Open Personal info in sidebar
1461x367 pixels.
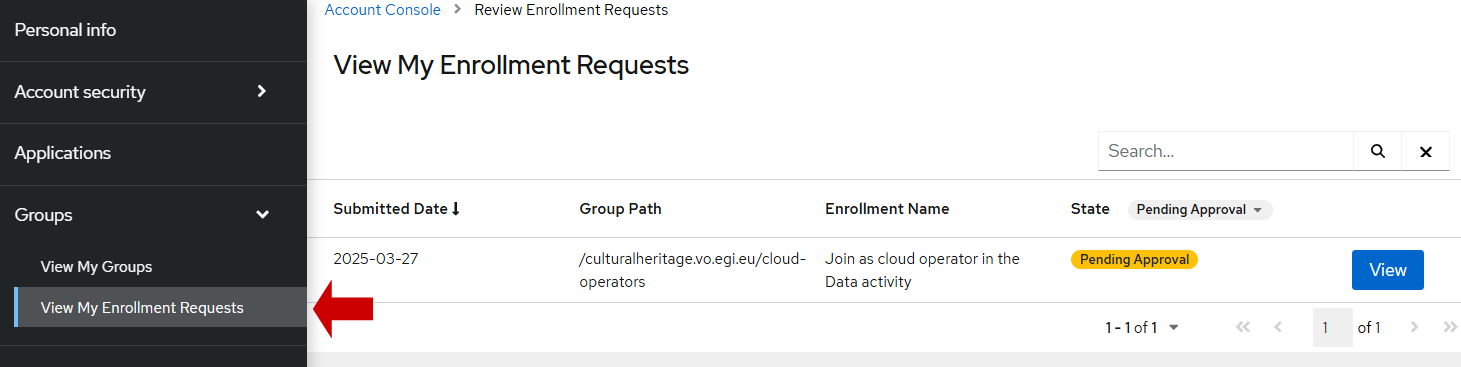tap(153, 30)
